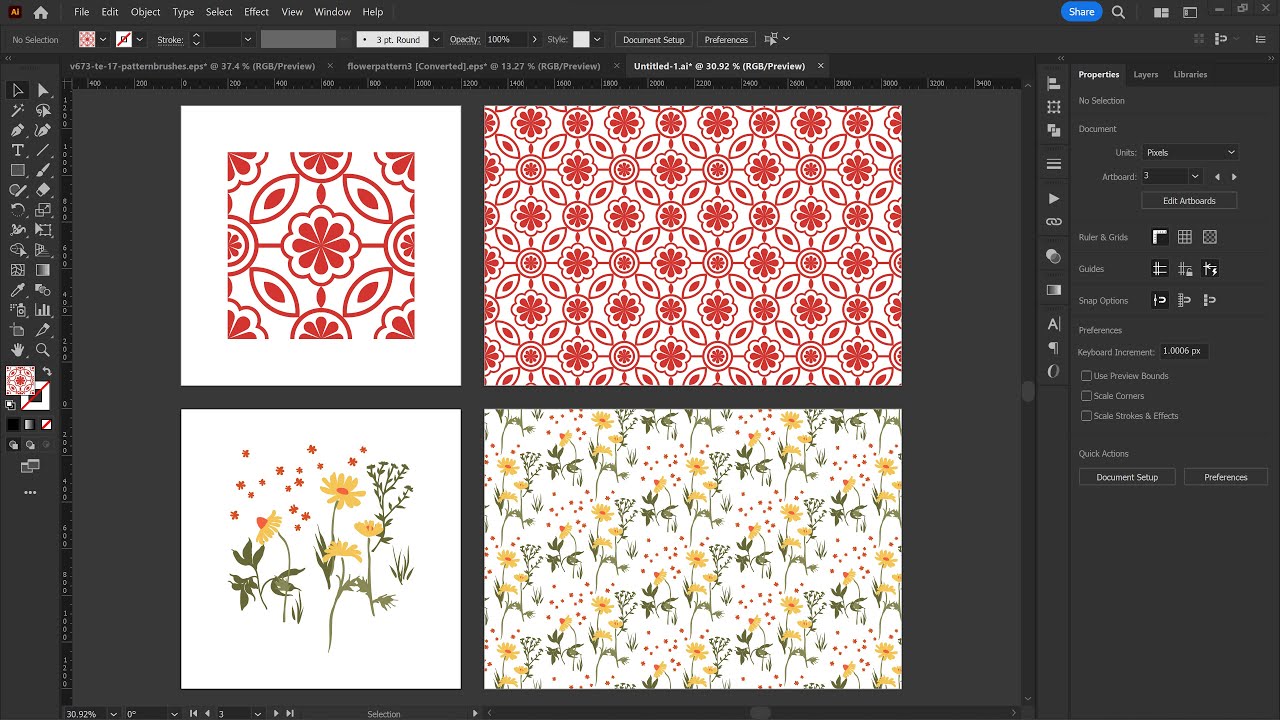Image resolution: width=1280 pixels, height=720 pixels.
Task: Swap fill and stroke colors
Action: (x=46, y=371)
